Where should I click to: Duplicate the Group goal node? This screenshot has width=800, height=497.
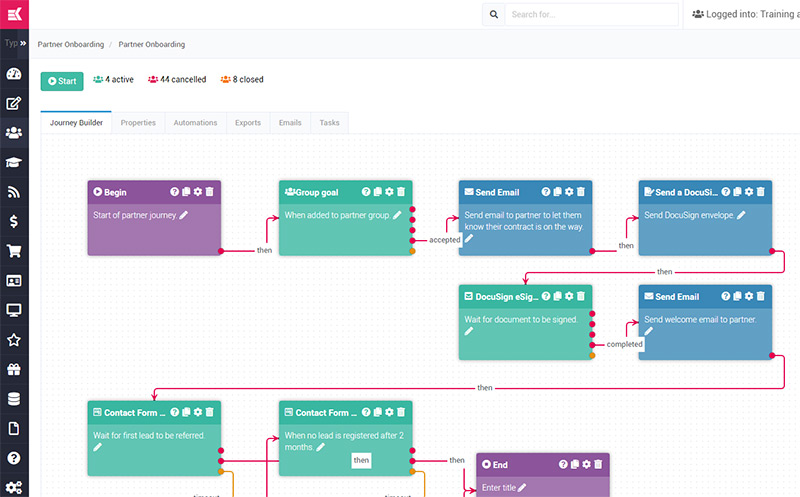pyautogui.click(x=378, y=192)
